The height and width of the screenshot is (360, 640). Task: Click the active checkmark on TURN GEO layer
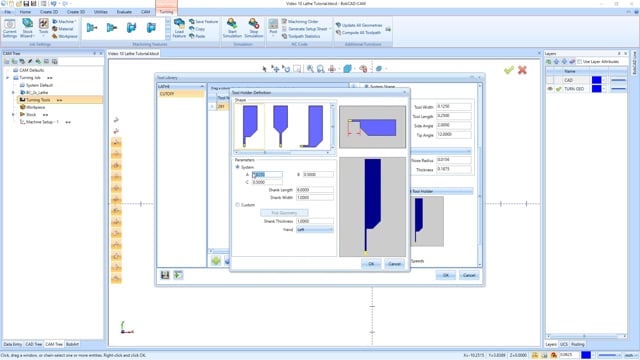[x=558, y=89]
